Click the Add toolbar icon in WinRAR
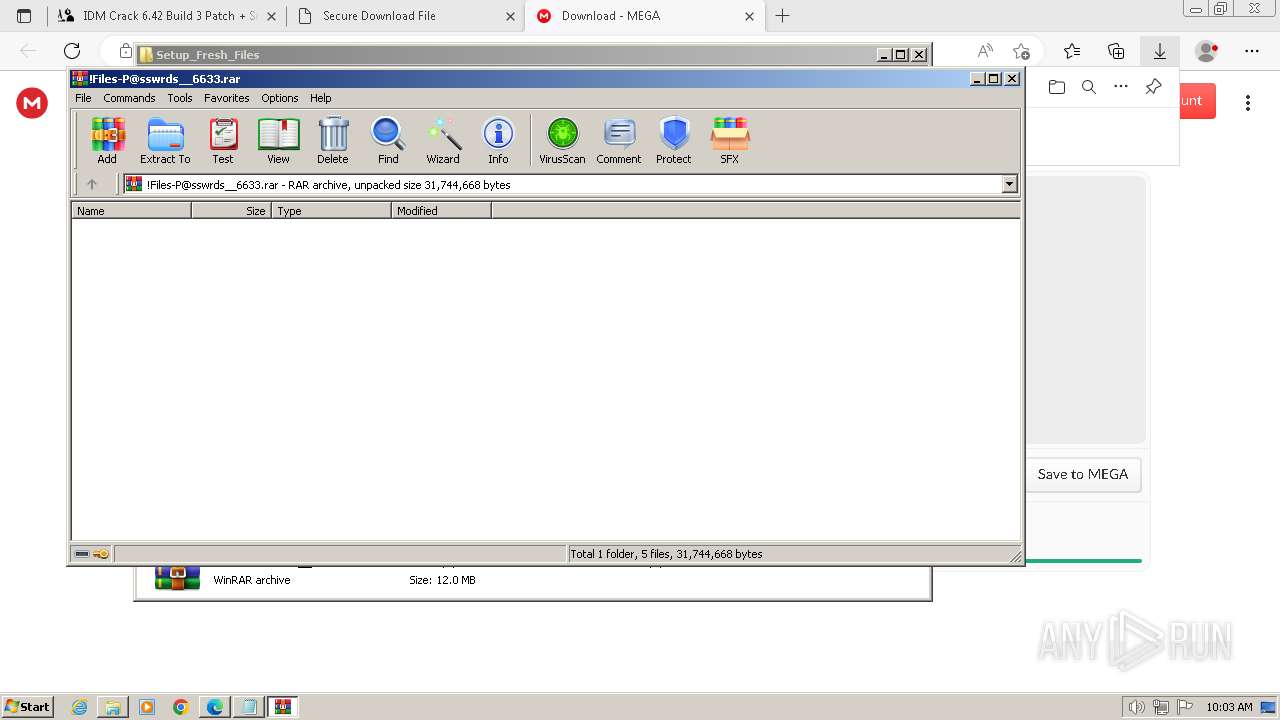The width and height of the screenshot is (1280, 720). 107,140
